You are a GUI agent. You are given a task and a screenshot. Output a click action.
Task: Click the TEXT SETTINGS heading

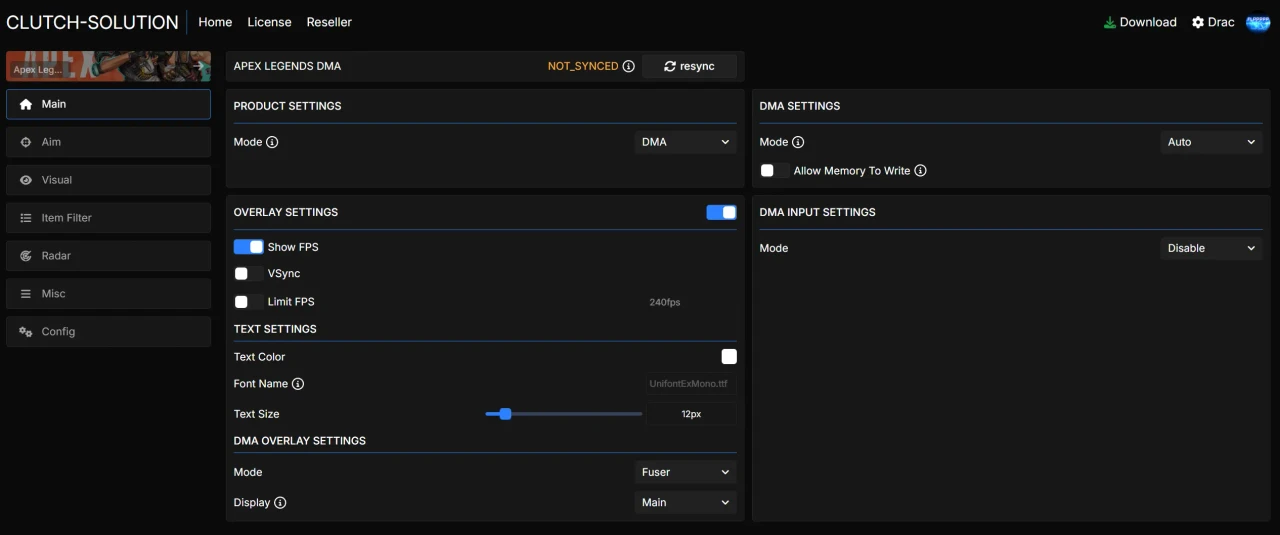click(x=275, y=329)
